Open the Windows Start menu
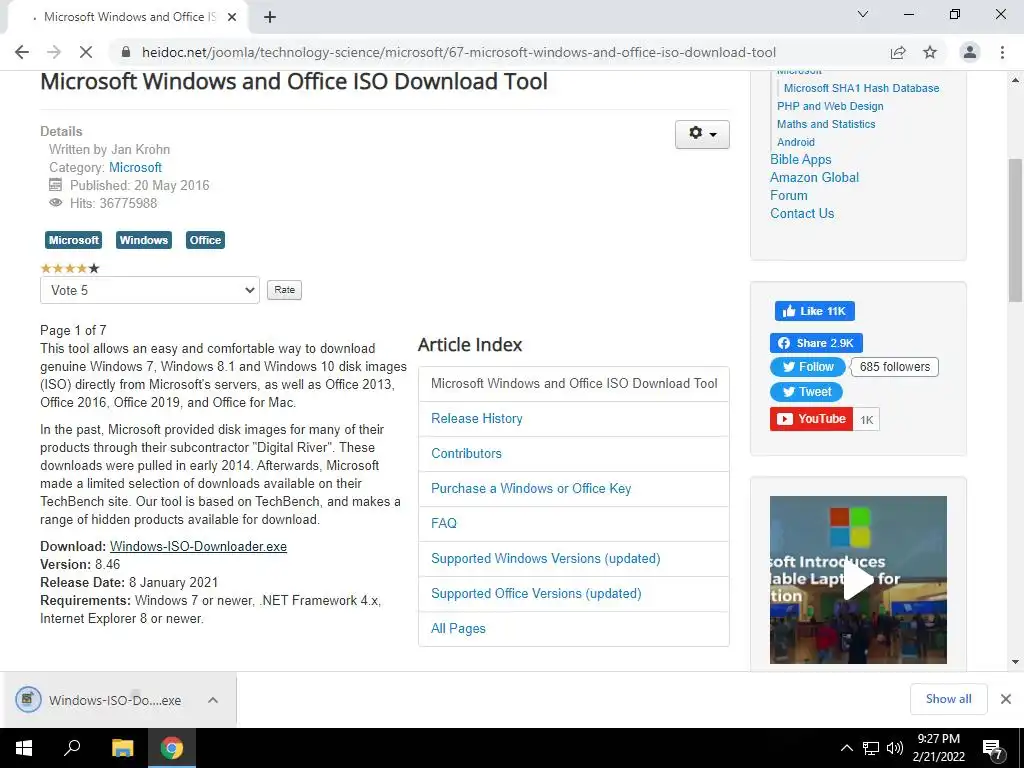Image resolution: width=1024 pixels, height=768 pixels. coord(24,748)
